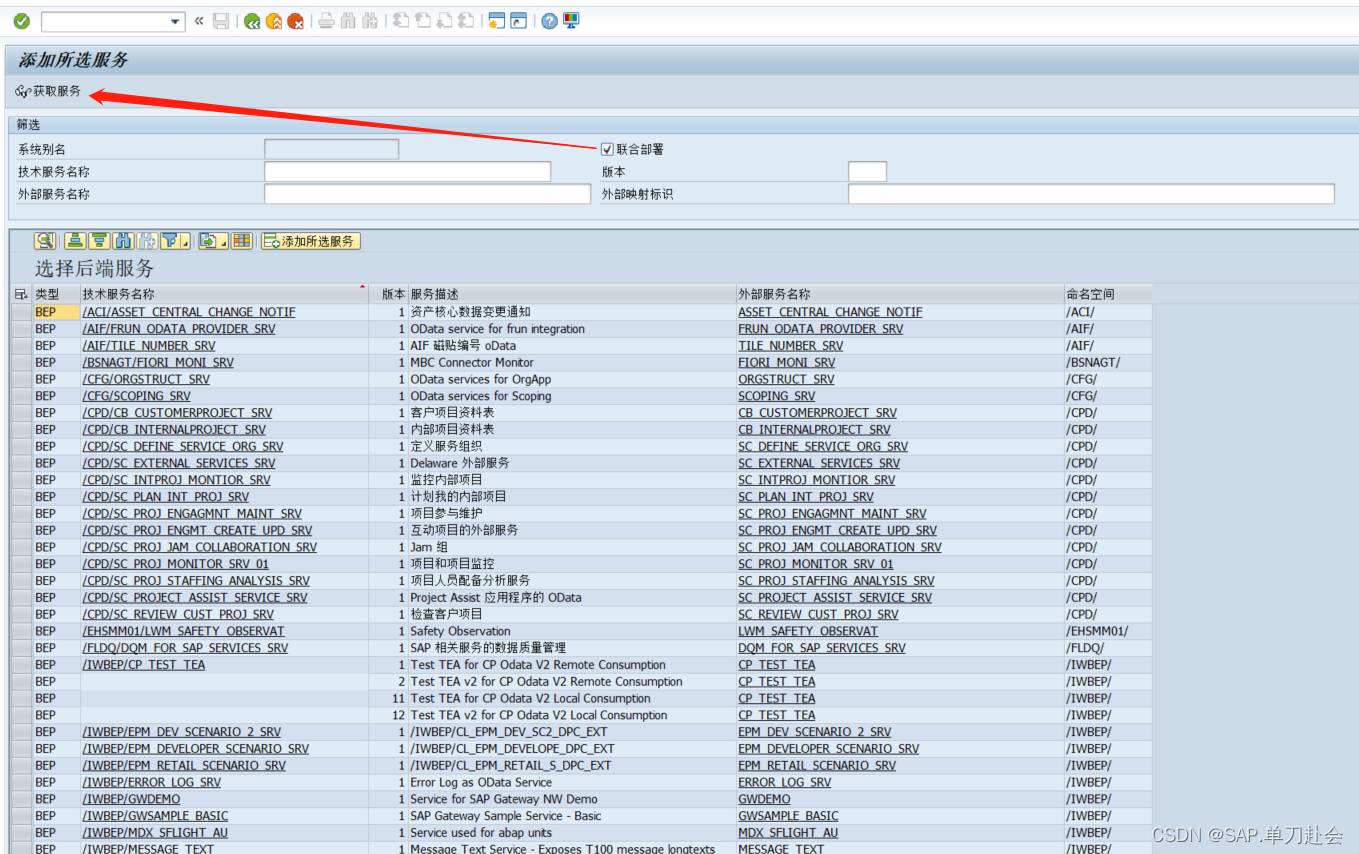Viewport: 1359px width, 854px height.
Task: Click the Export icon in ALV toolbar
Action: coord(208,241)
